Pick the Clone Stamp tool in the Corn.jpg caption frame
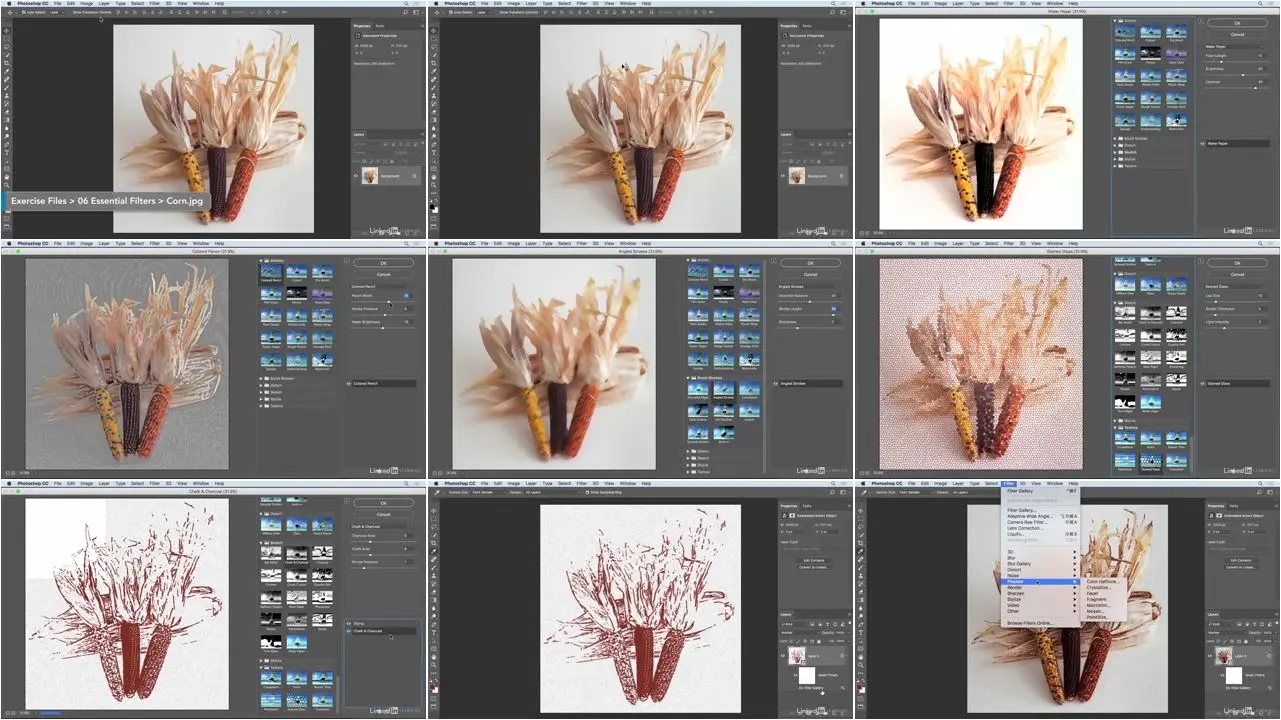The width and height of the screenshot is (1281, 720). pos(6,95)
